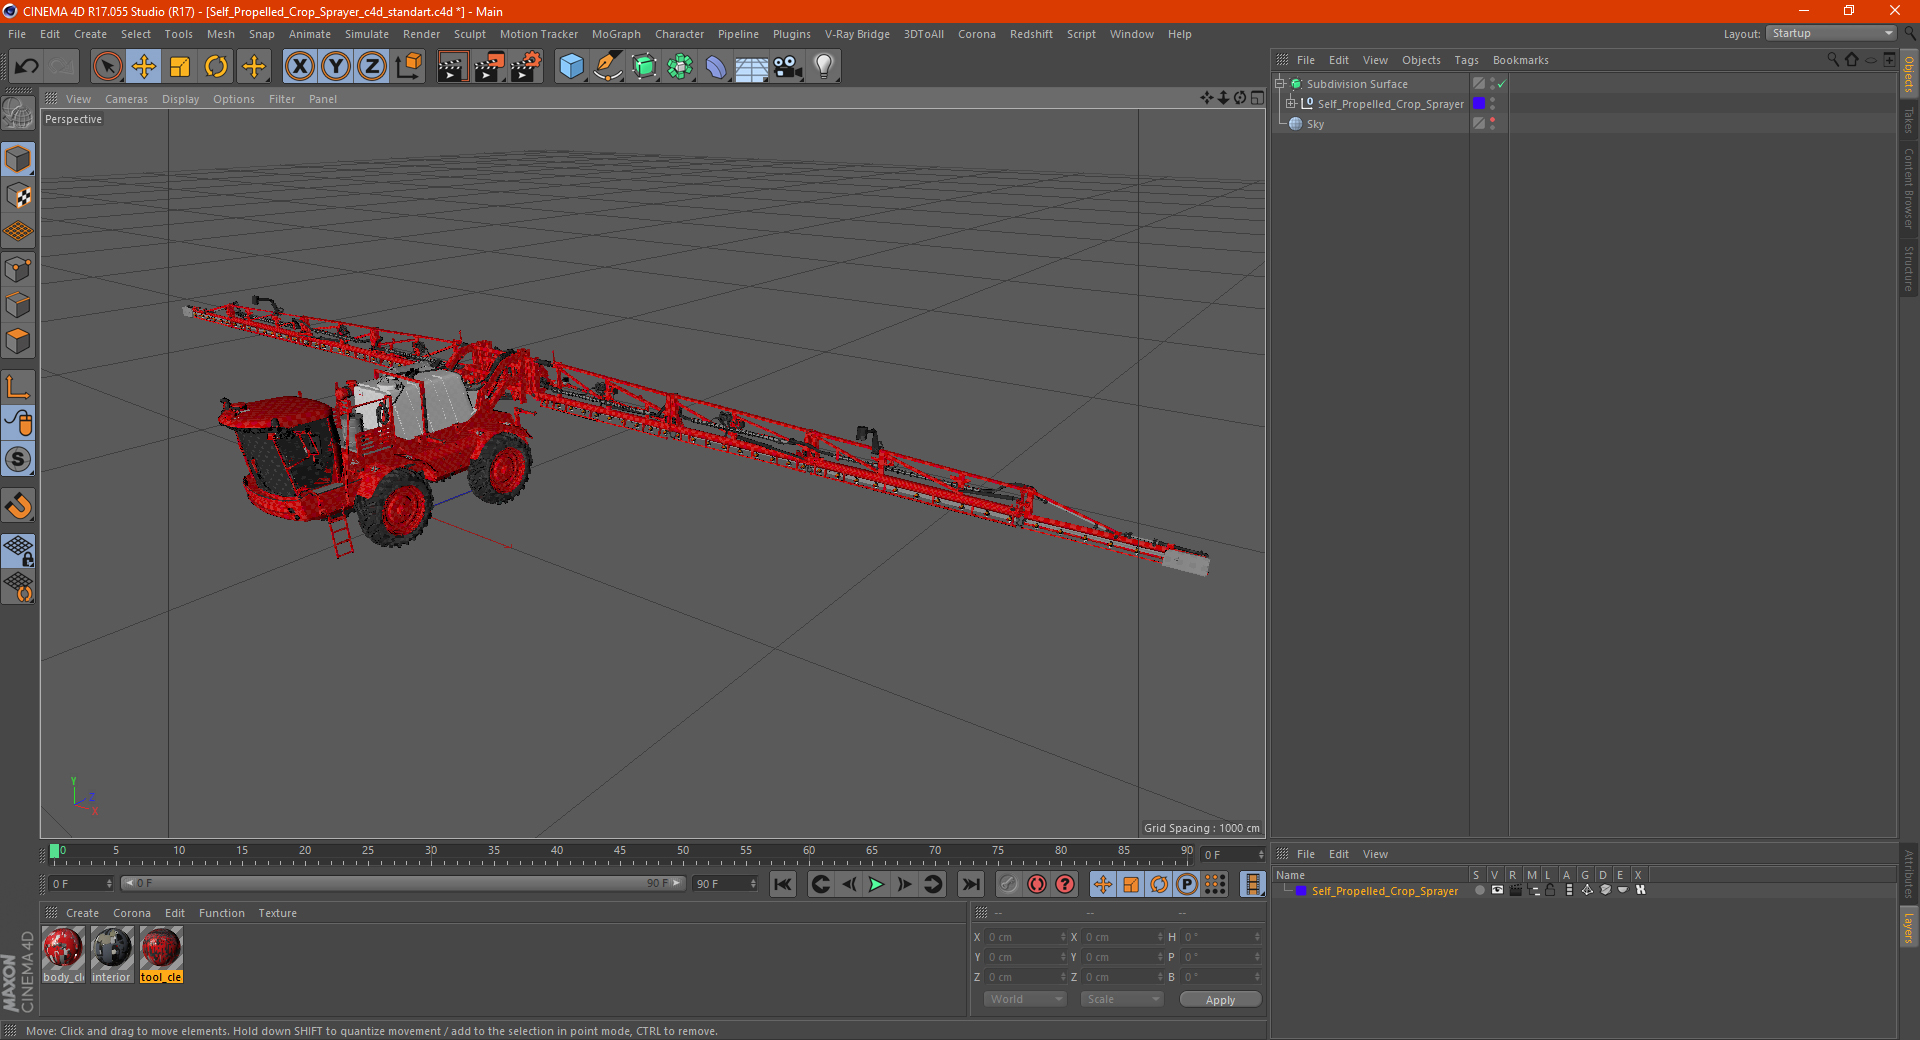The width and height of the screenshot is (1920, 1040).
Task: Expand Self_Propelled_Crop_Sprayer object hierarchy
Action: click(x=1290, y=103)
